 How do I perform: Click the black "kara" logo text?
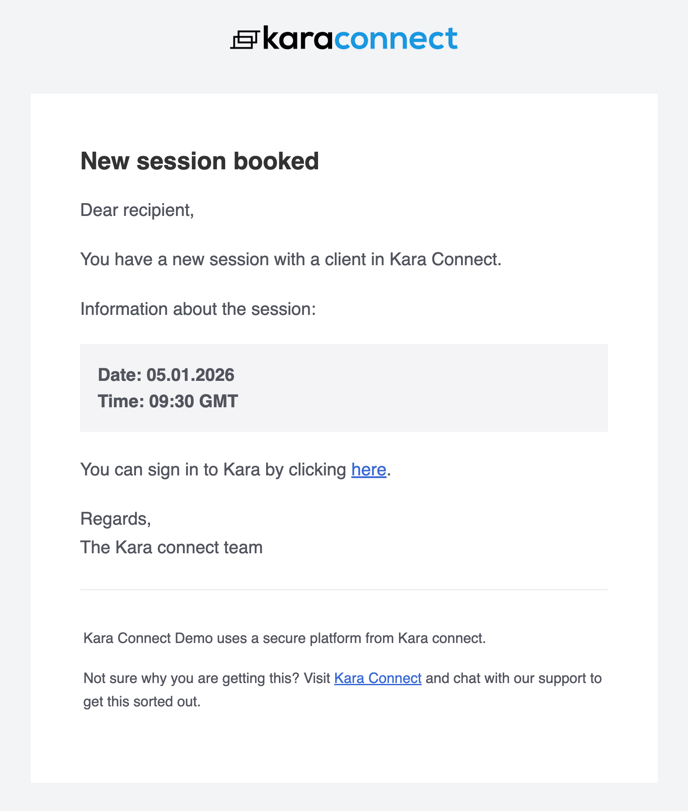pos(299,39)
